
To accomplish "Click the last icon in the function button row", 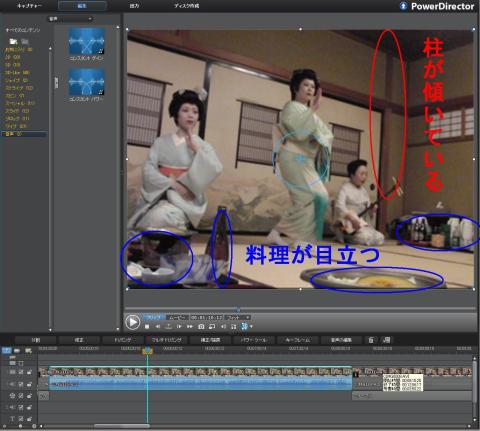I will point(386,340).
